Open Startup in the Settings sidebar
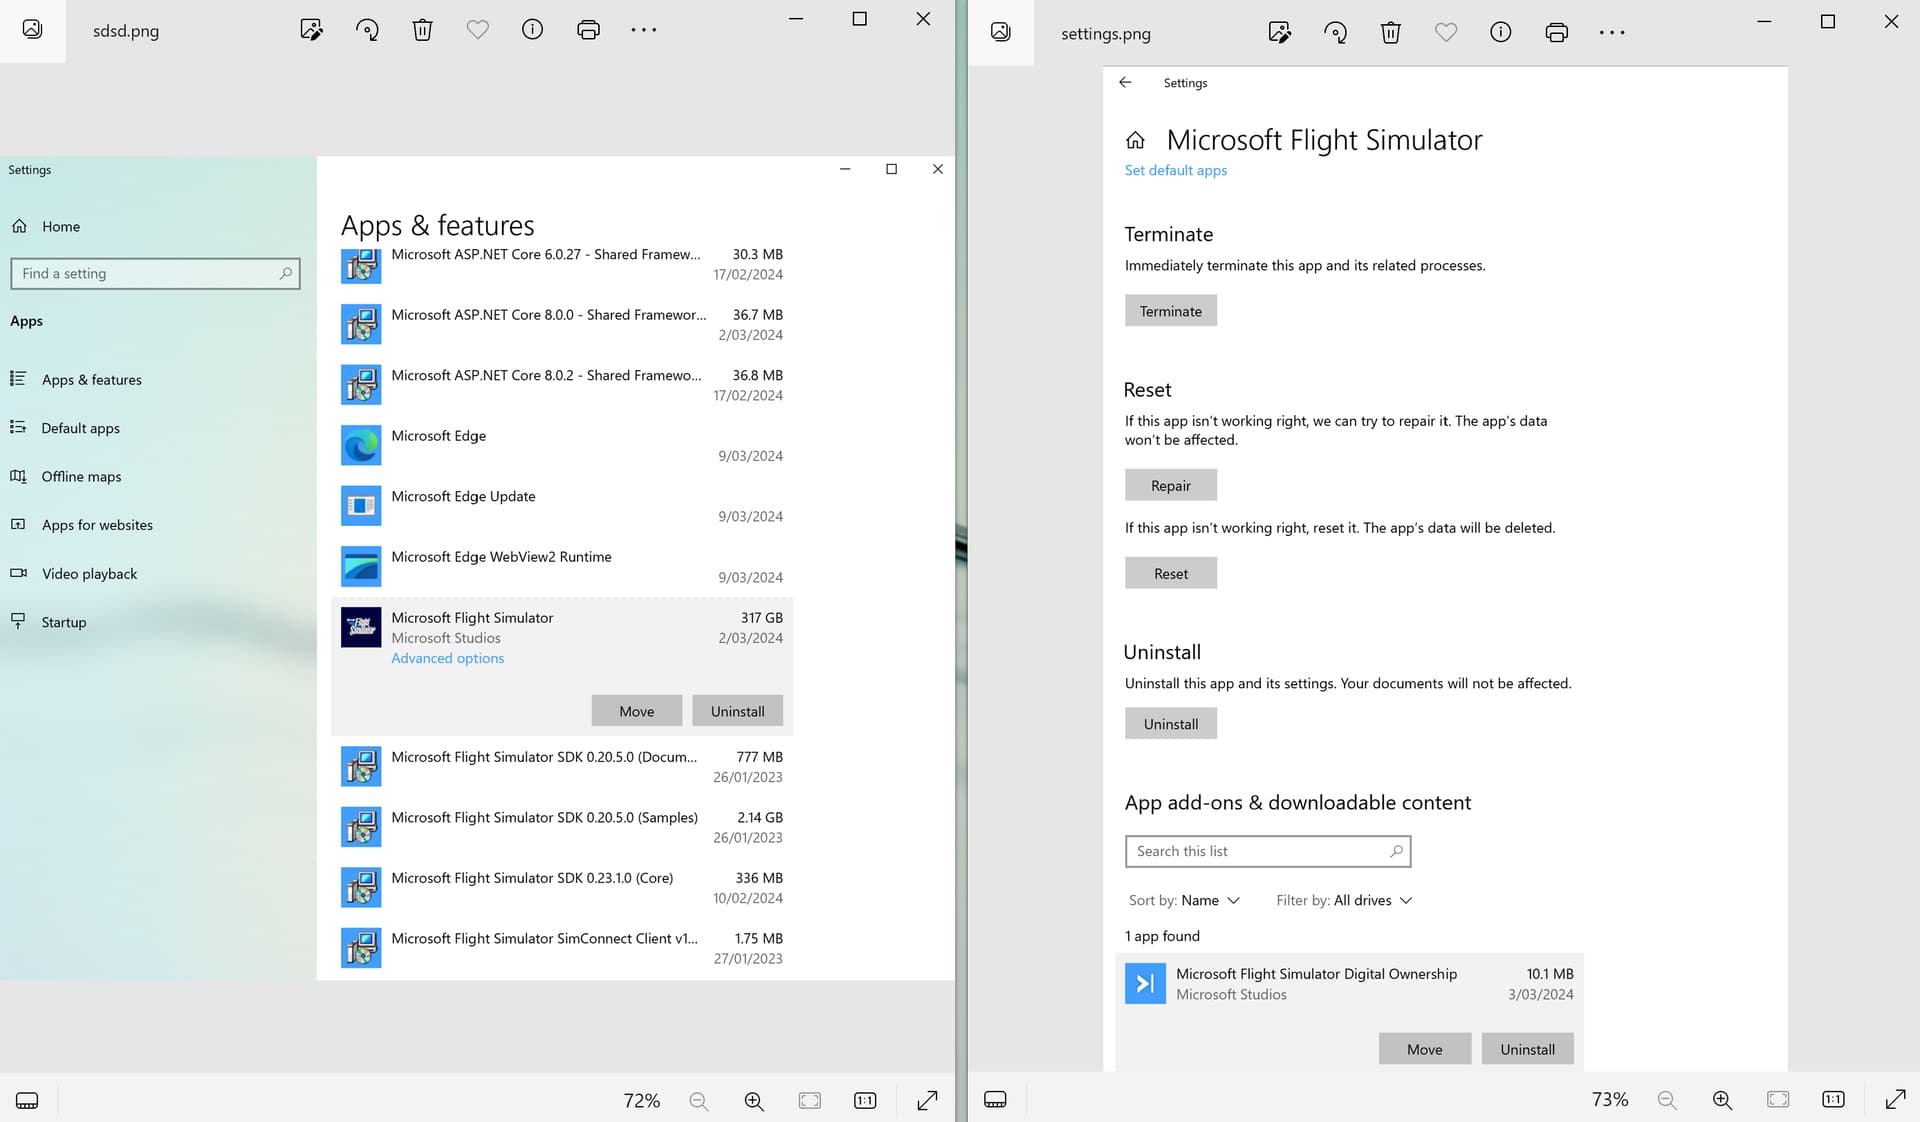This screenshot has width=1920, height=1122. click(x=63, y=622)
